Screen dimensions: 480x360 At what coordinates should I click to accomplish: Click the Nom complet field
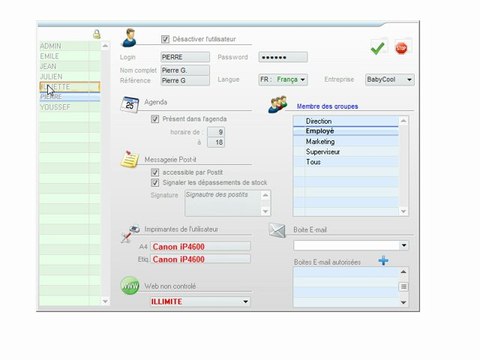[x=185, y=70]
